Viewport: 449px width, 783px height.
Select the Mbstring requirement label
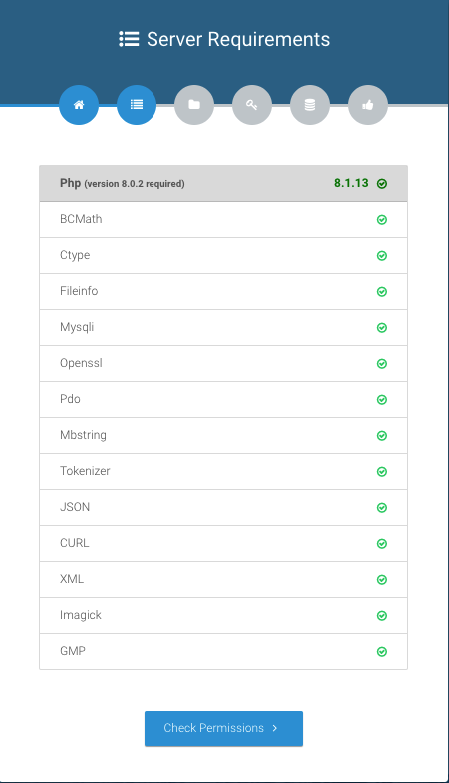tap(83, 435)
